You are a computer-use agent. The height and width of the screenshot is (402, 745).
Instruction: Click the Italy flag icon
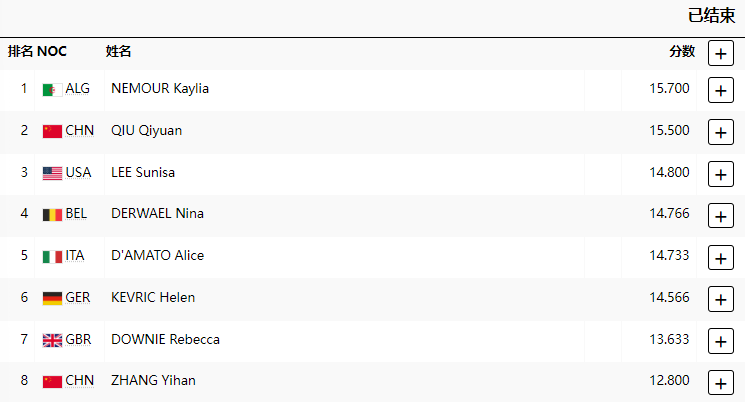(52, 256)
